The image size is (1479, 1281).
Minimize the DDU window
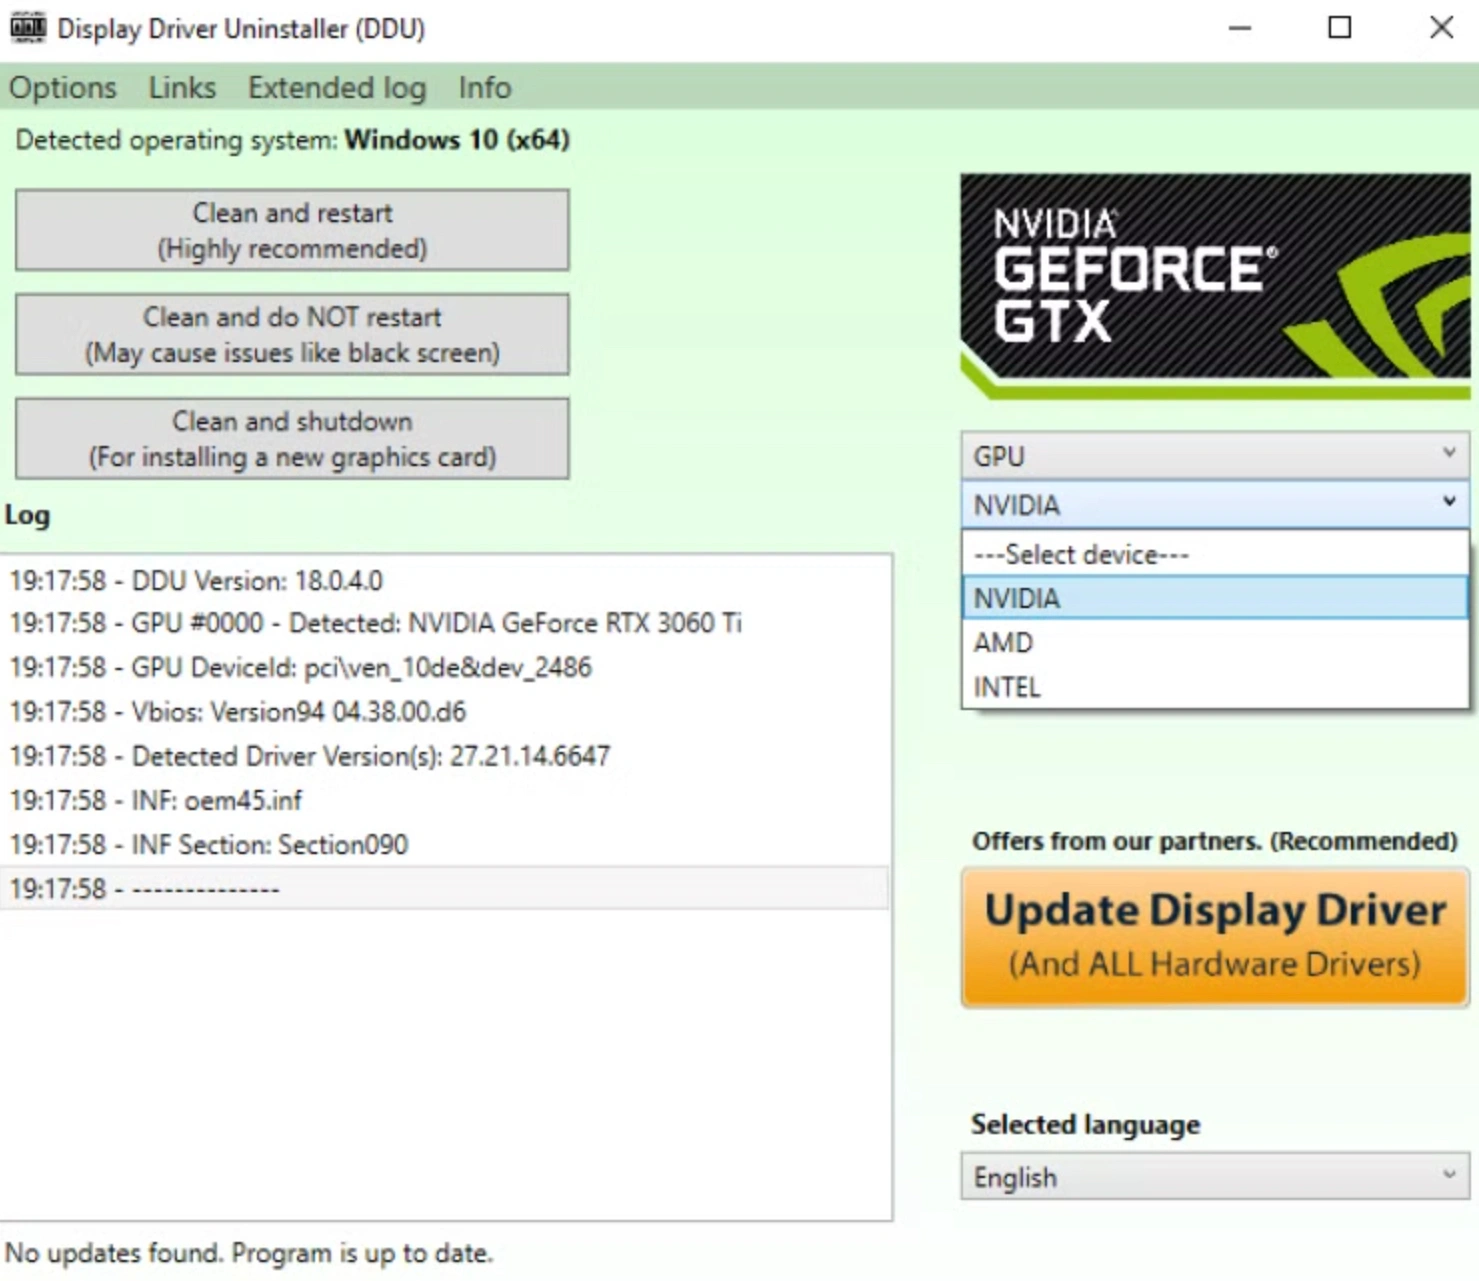[1240, 28]
